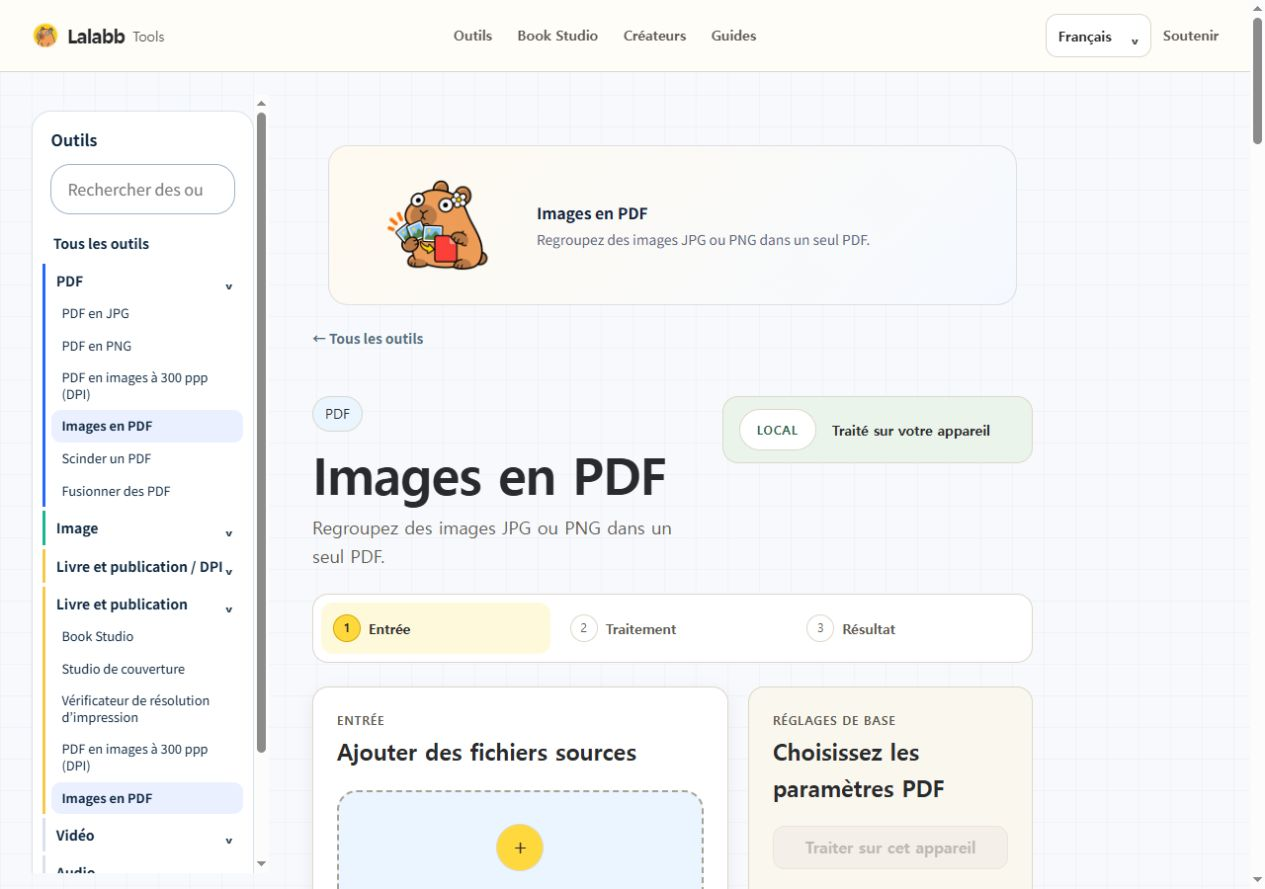Screen dimensions: 1265x889
Task: Click the yellow plus add-files icon
Action: coord(519,848)
